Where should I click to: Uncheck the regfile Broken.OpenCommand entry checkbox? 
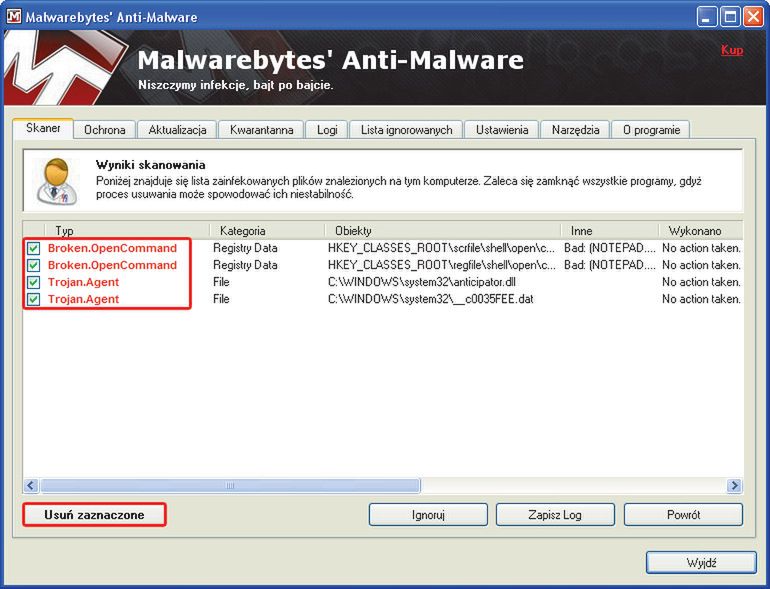point(33,265)
